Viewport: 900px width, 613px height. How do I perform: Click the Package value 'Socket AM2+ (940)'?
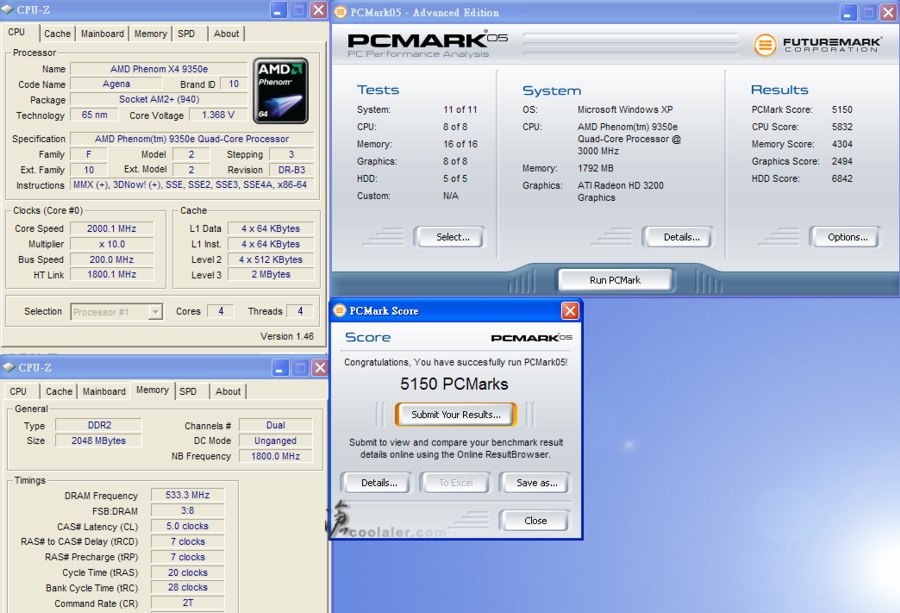(x=159, y=99)
